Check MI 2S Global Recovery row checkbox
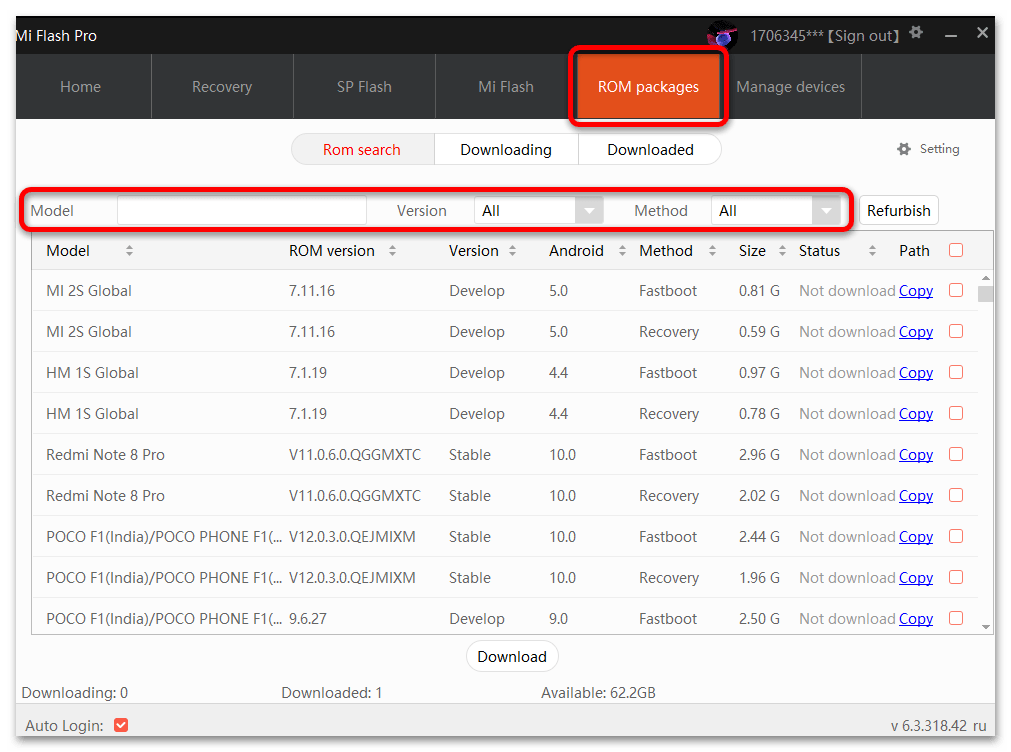Screen dimensions: 1011x752 pos(956,331)
